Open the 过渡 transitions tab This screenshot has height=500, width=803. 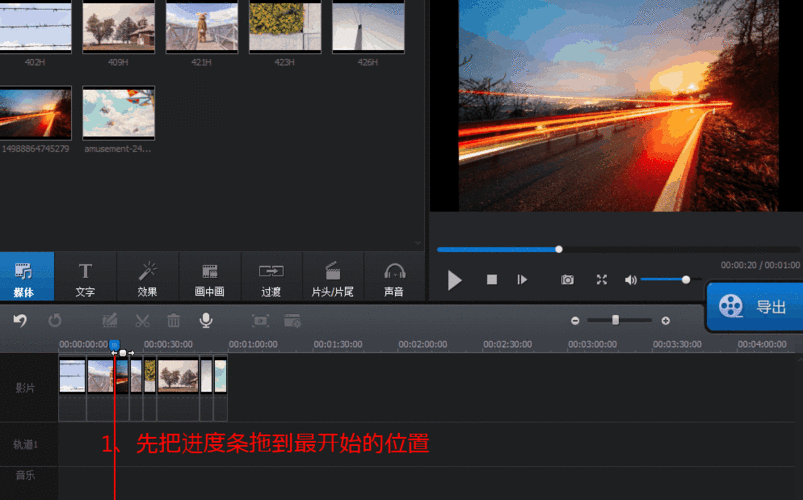pyautogui.click(x=271, y=278)
